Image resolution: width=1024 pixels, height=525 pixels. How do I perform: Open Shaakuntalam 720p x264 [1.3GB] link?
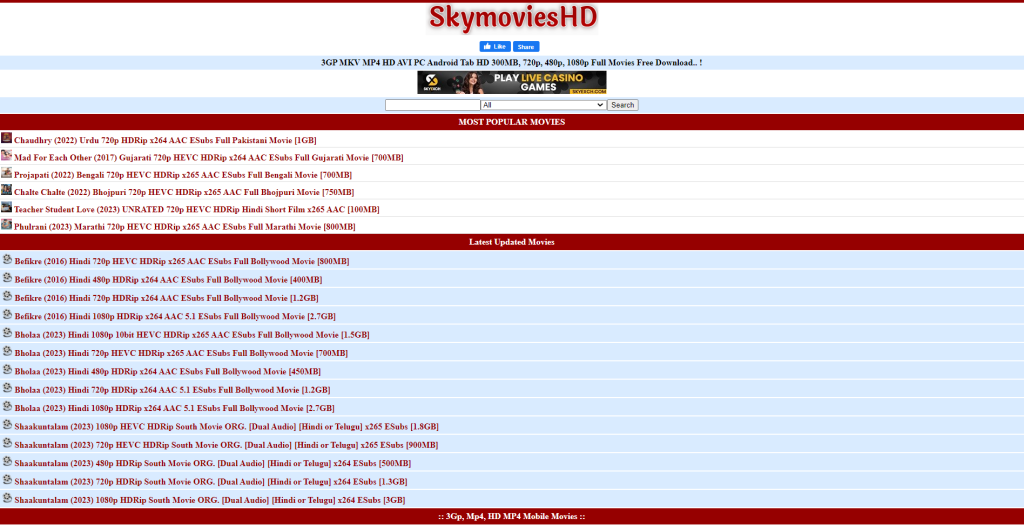pos(211,482)
